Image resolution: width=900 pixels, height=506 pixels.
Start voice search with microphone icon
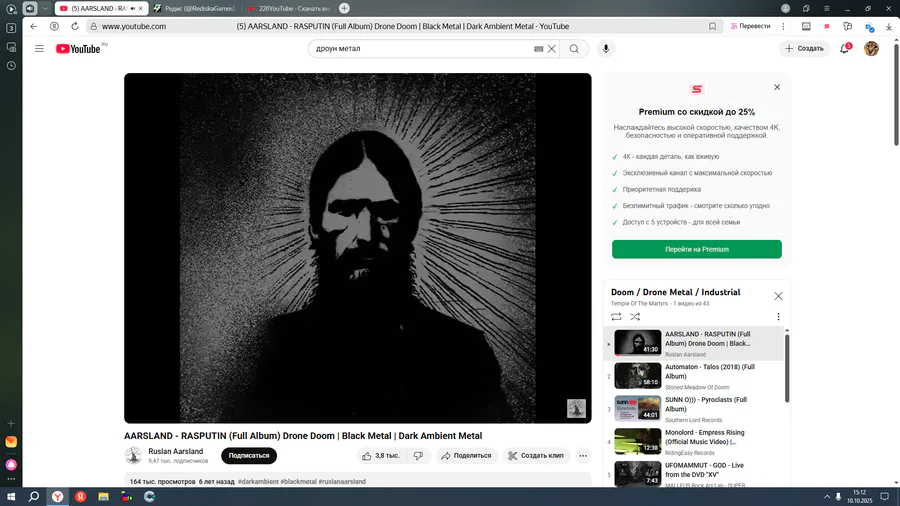(x=606, y=49)
